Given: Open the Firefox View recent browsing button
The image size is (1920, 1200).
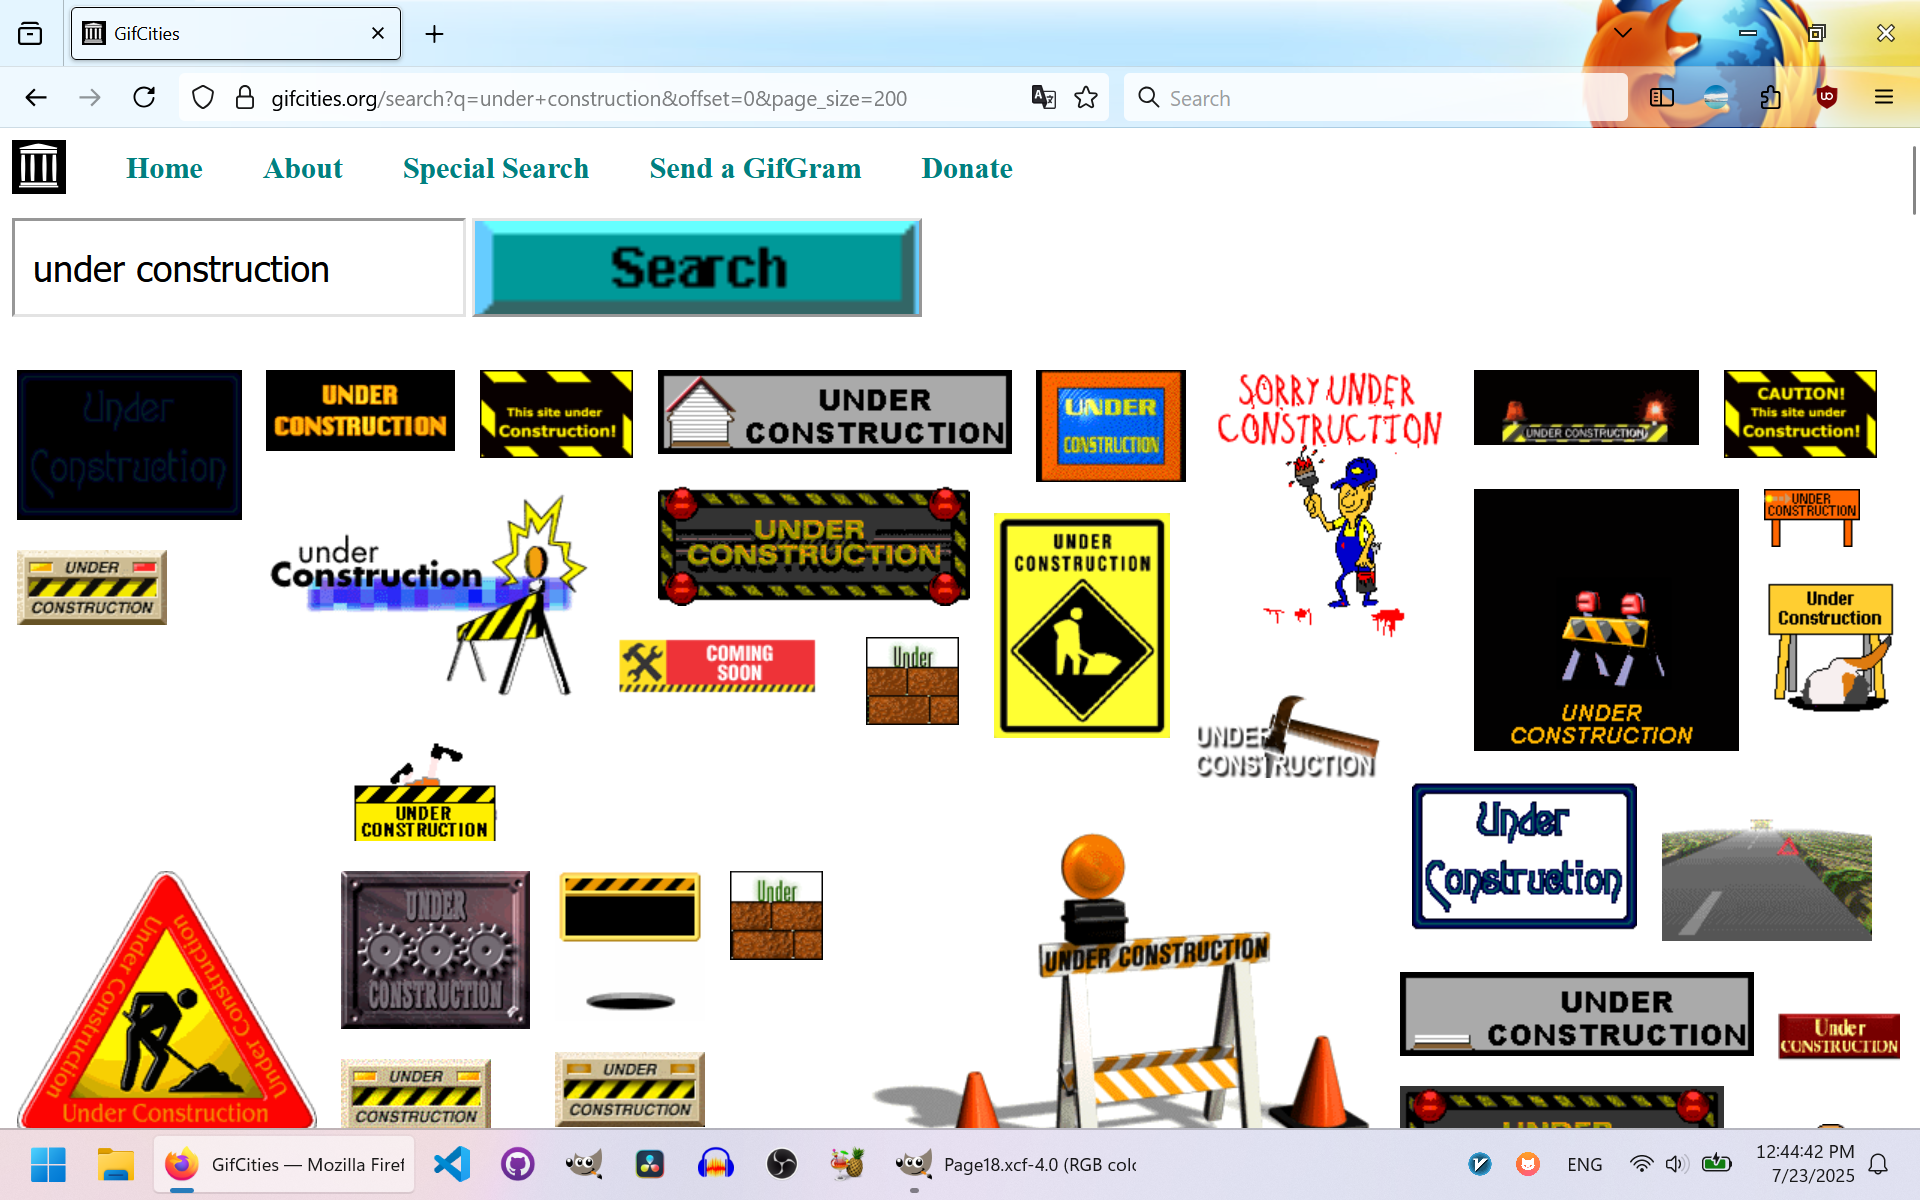Looking at the screenshot, I should [30, 33].
